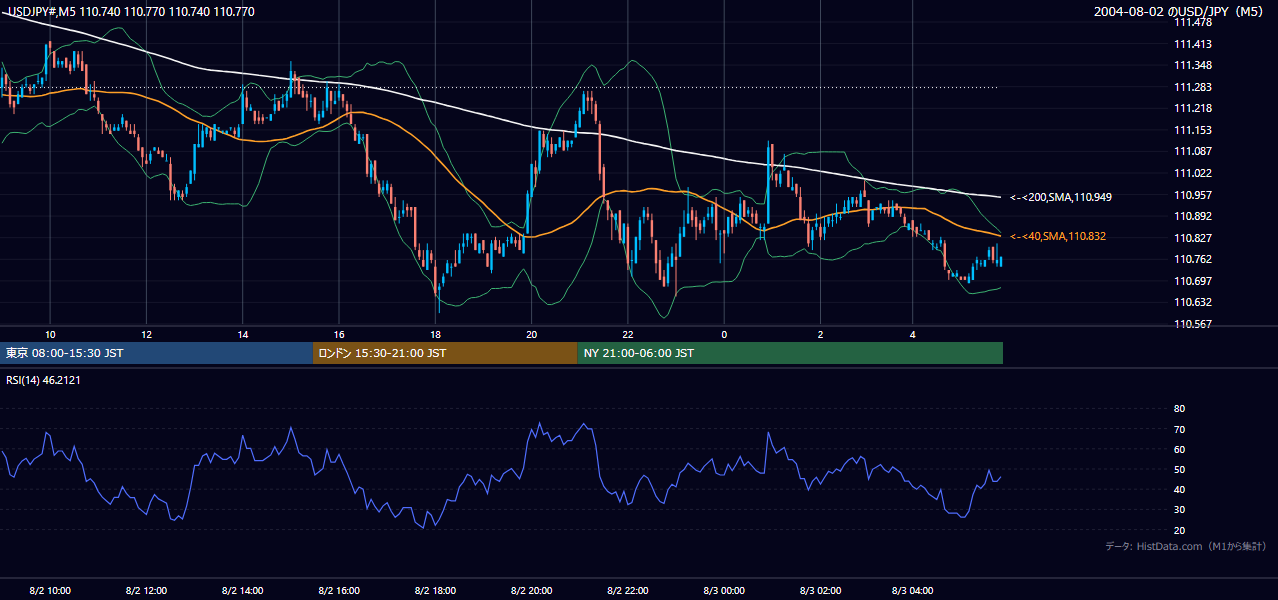Click price axis label 111.478
Image resolution: width=1278 pixels, height=600 pixels.
[x=1194, y=23]
